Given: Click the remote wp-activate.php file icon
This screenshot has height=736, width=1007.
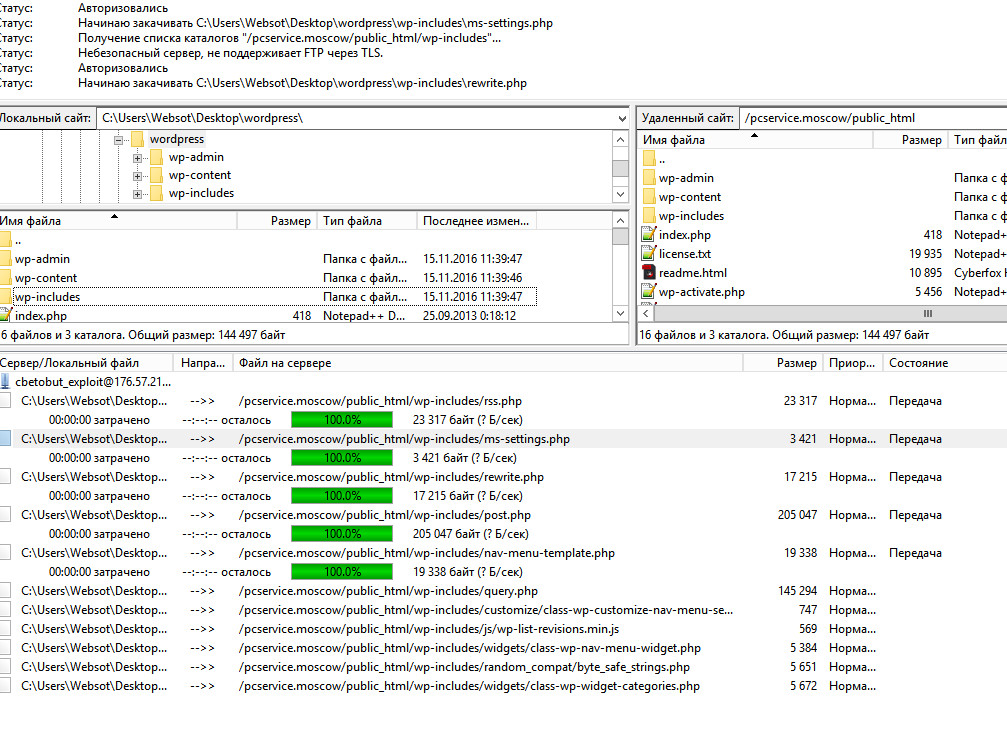Looking at the screenshot, I should [x=649, y=292].
